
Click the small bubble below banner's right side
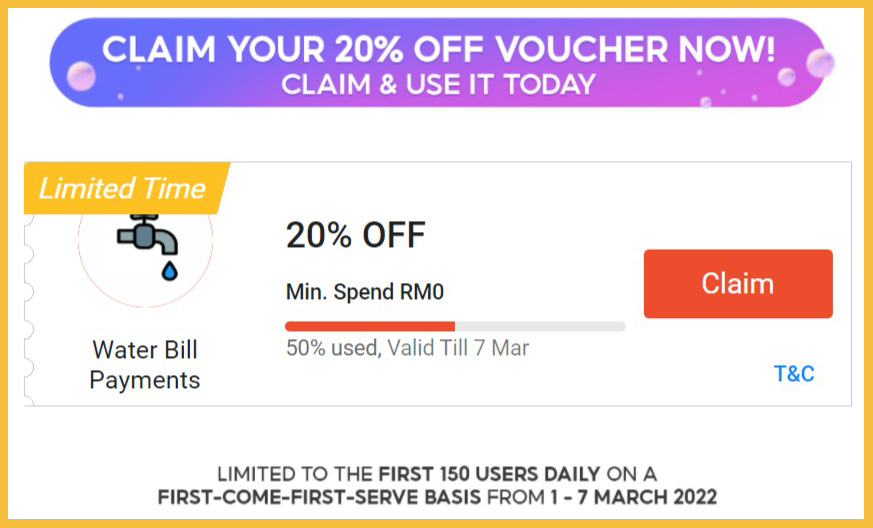(706, 102)
